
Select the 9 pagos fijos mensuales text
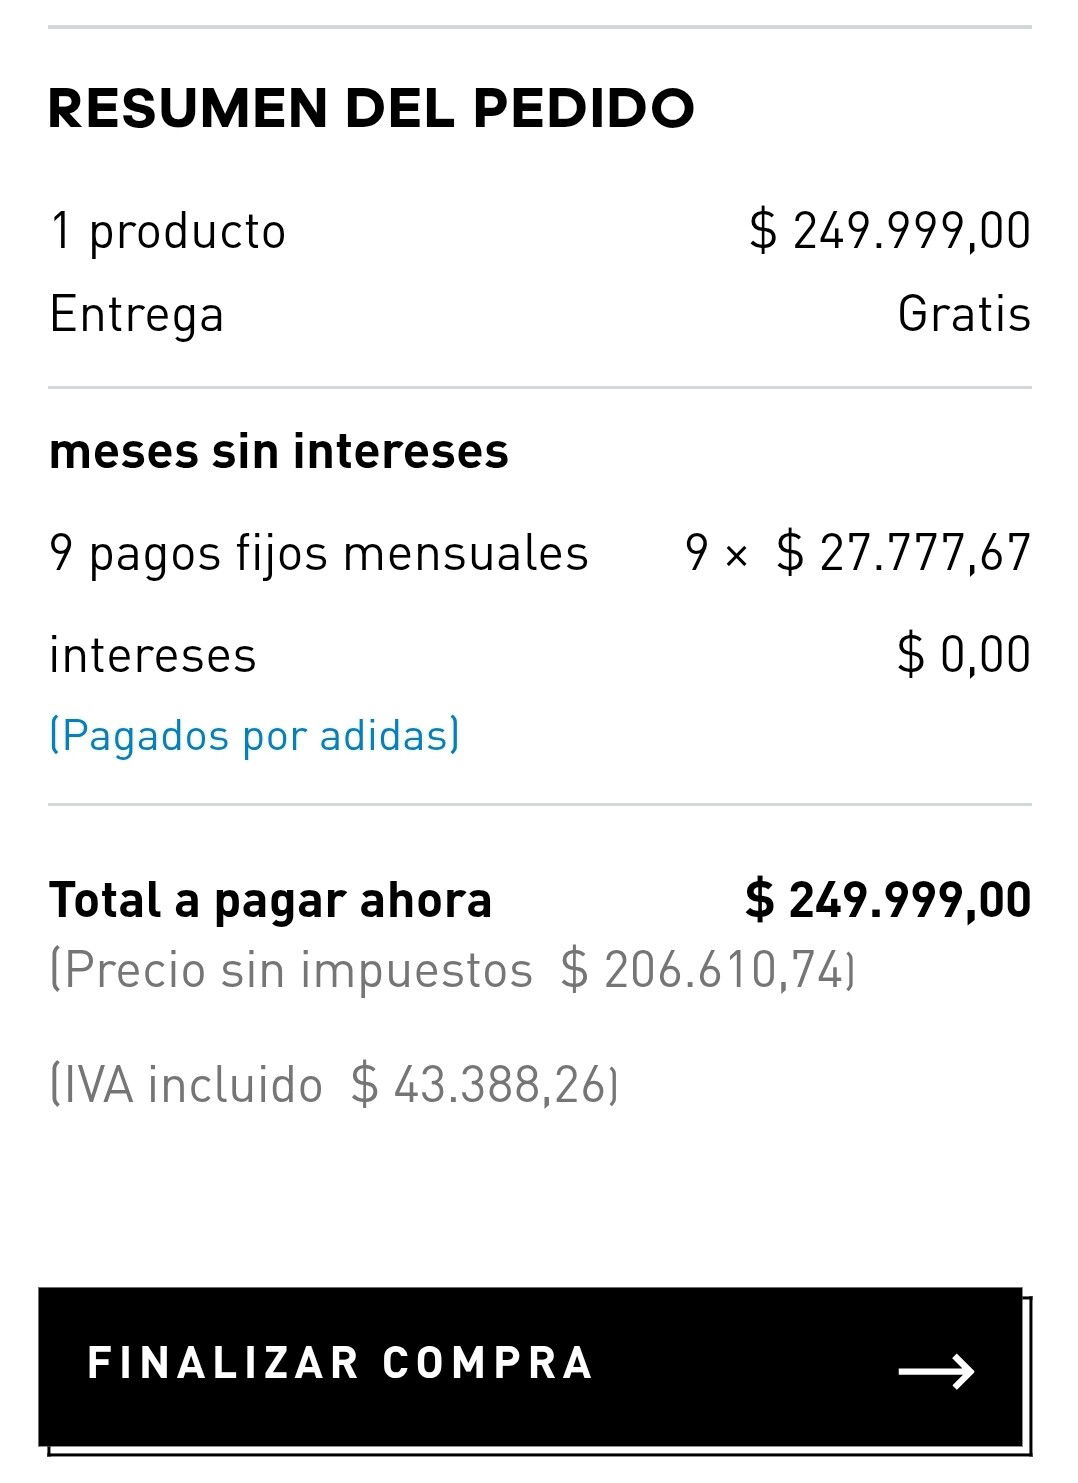point(319,554)
